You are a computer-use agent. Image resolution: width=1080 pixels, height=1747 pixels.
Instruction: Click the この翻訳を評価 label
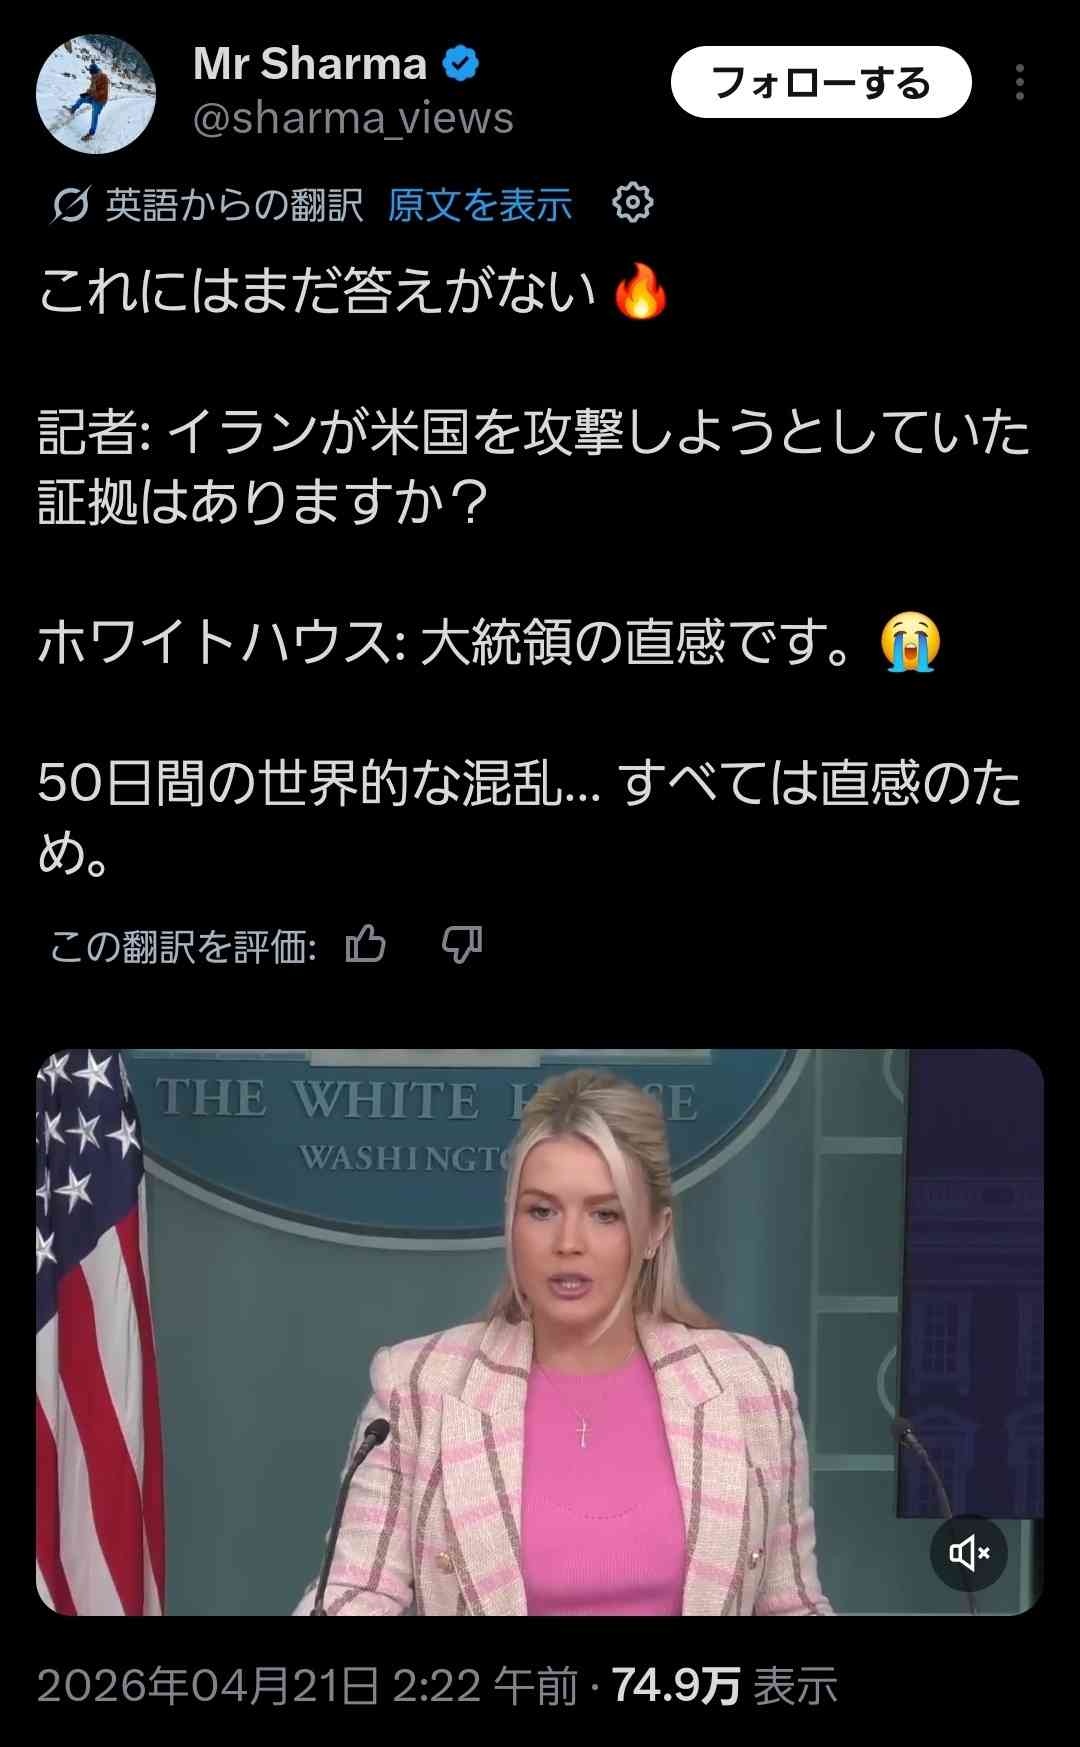(x=184, y=945)
